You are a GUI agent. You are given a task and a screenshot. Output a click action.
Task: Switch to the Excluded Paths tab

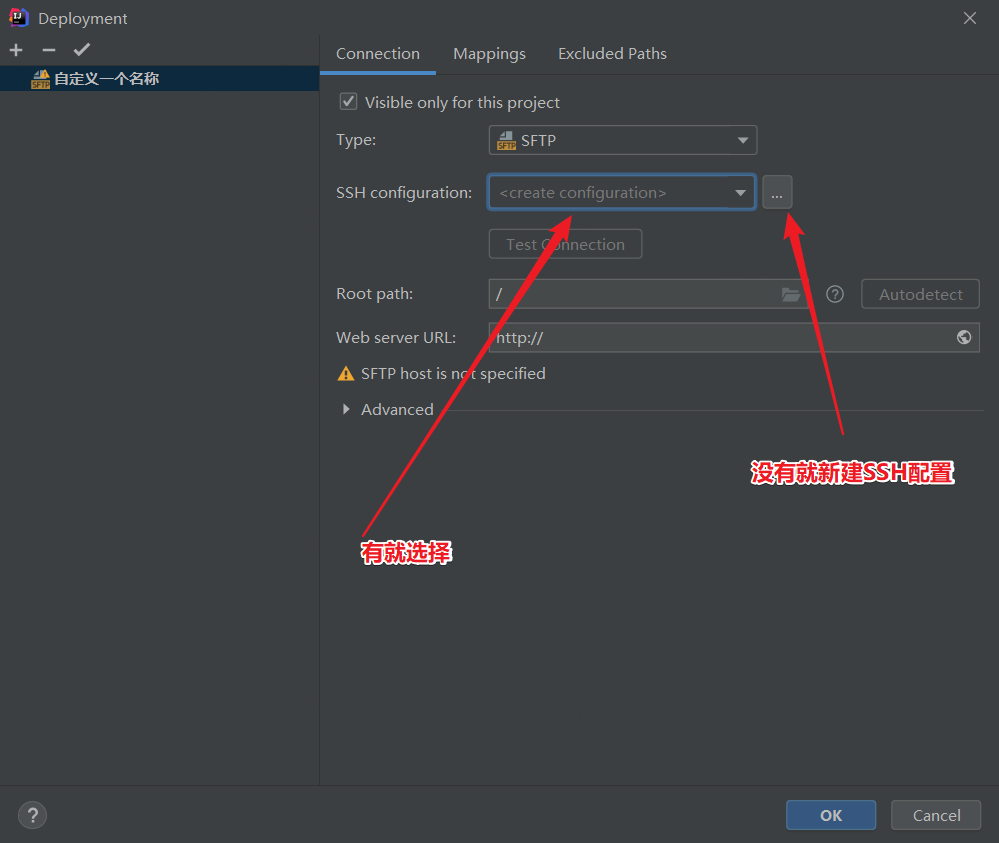(x=612, y=54)
